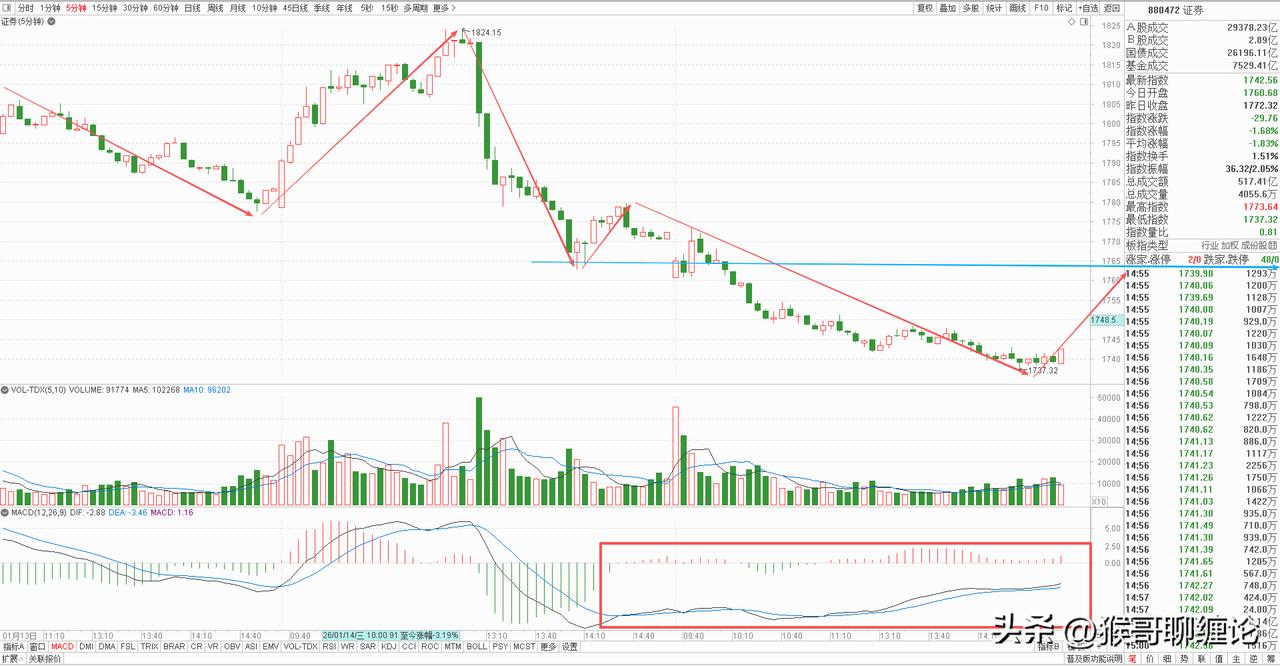This screenshot has height=666, width=1280.
Task: Select the 联 tab in bottom-right strip
Action: point(1201,659)
